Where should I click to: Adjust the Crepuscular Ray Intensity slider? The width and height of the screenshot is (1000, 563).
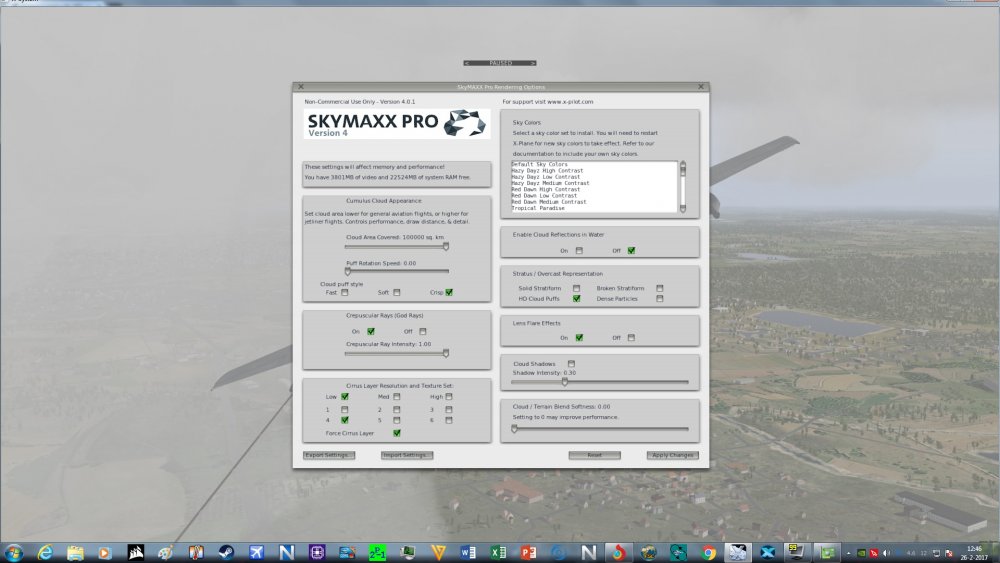click(397, 353)
